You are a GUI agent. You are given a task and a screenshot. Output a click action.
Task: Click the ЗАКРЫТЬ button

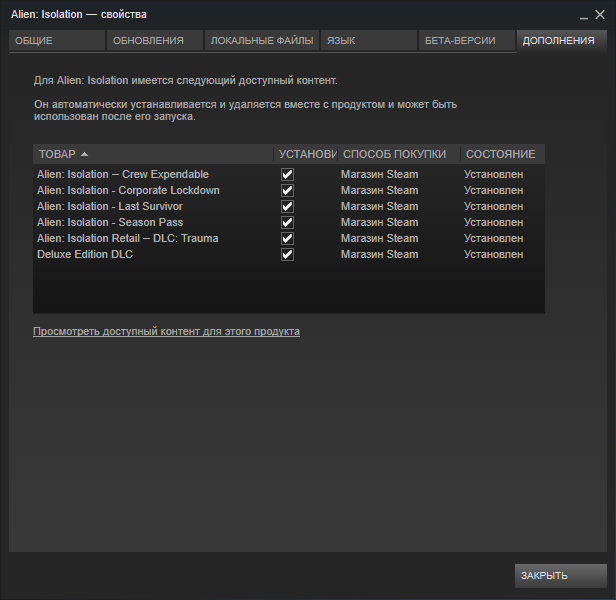pyautogui.click(x=561, y=576)
